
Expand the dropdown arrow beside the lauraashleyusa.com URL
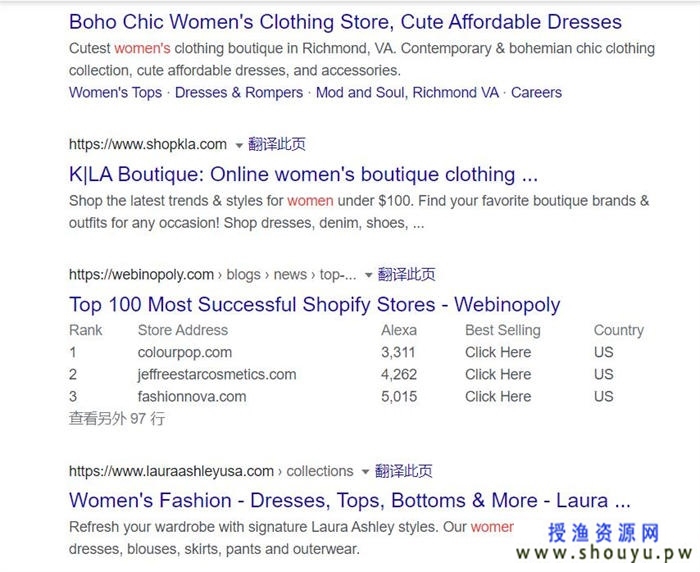(365, 472)
